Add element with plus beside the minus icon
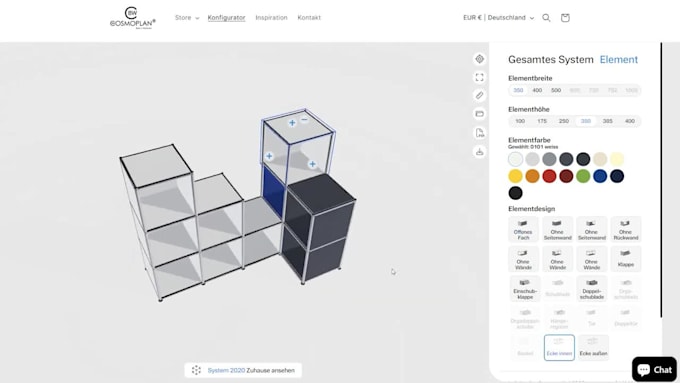 pyautogui.click(x=292, y=123)
